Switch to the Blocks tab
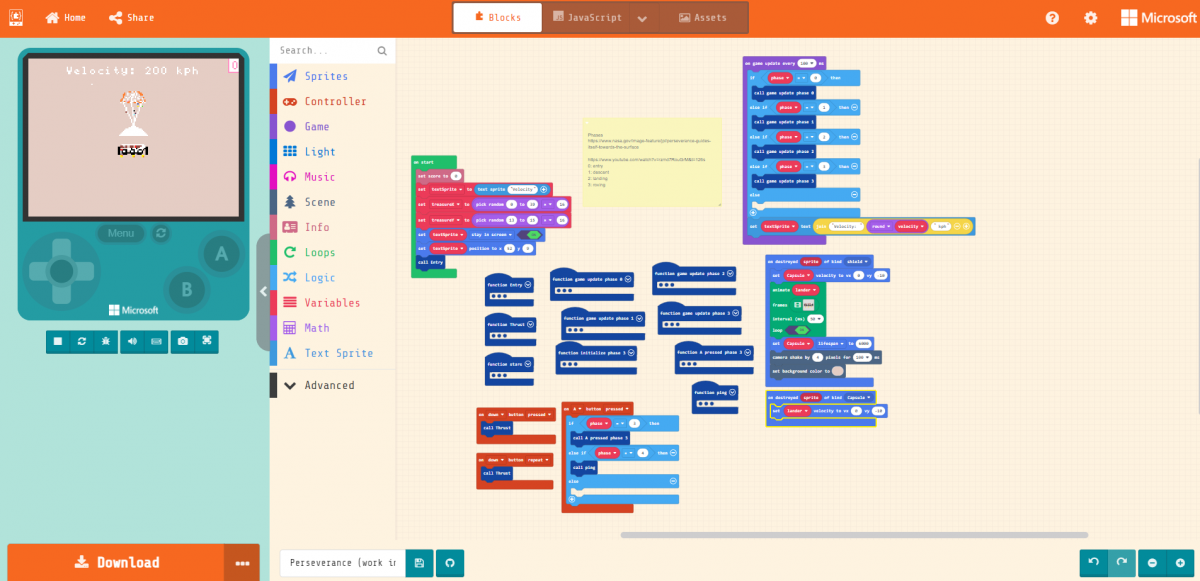This screenshot has width=1200, height=581. pos(497,18)
